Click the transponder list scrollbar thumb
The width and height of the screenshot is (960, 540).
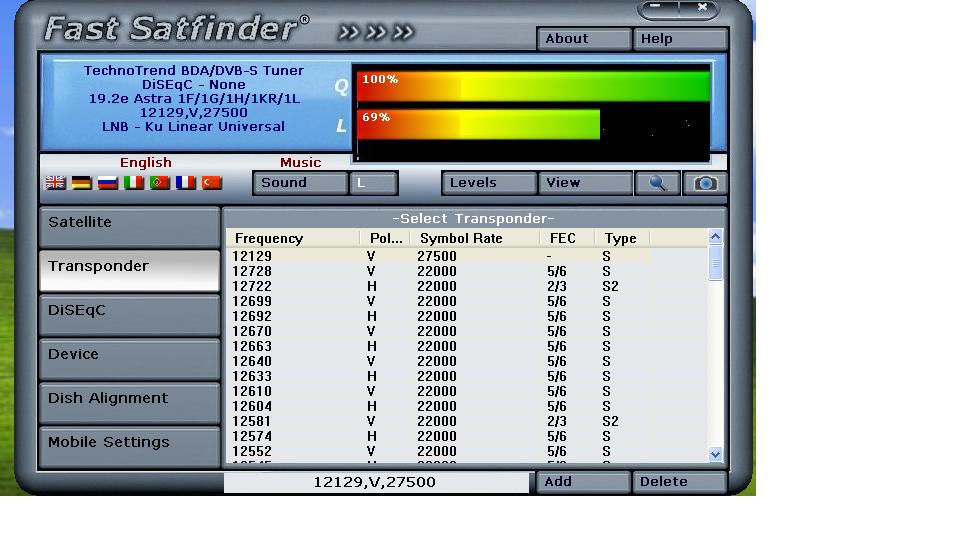pos(715,263)
